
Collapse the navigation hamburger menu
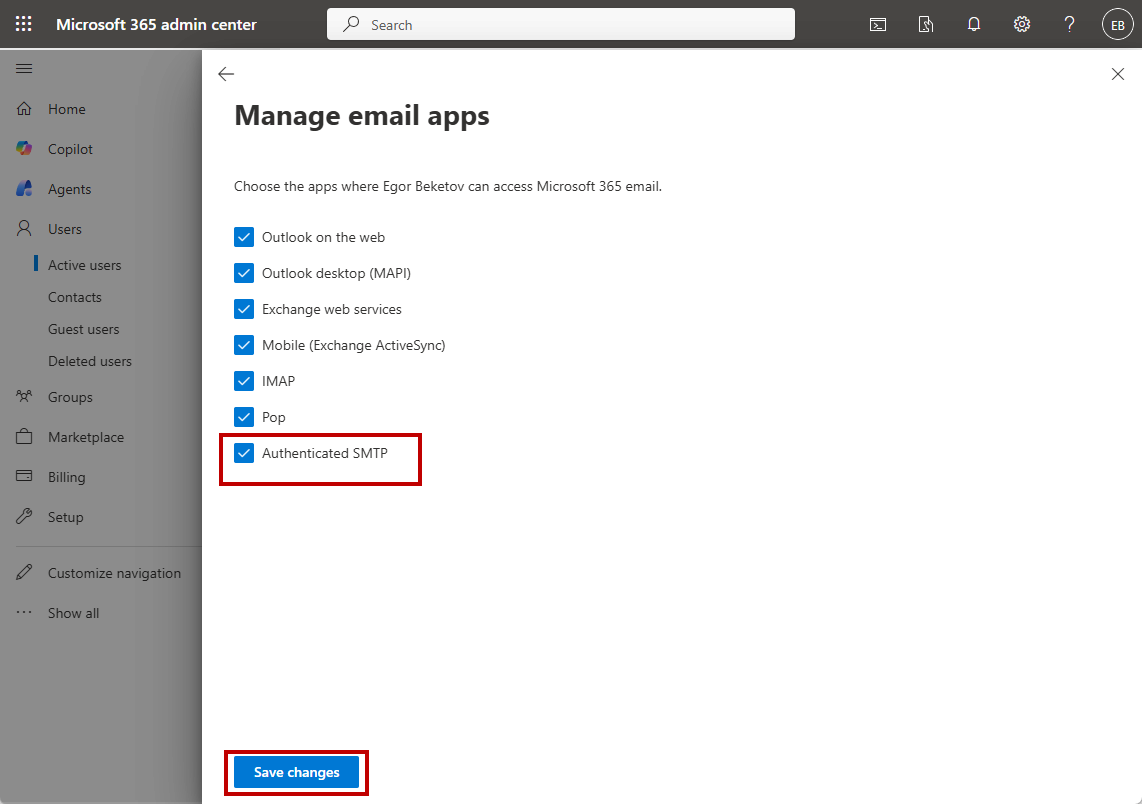pyautogui.click(x=24, y=69)
